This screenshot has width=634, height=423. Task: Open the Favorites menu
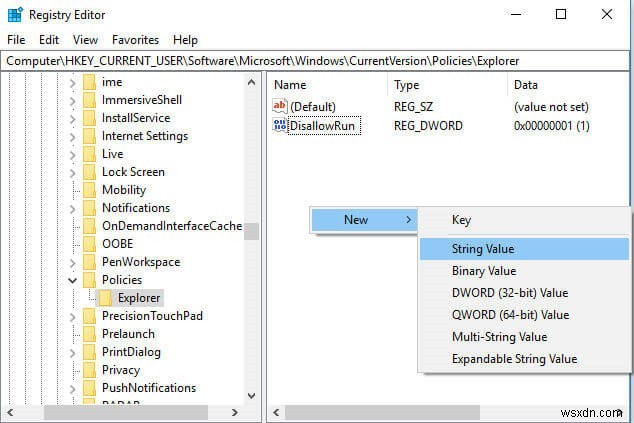tap(135, 40)
